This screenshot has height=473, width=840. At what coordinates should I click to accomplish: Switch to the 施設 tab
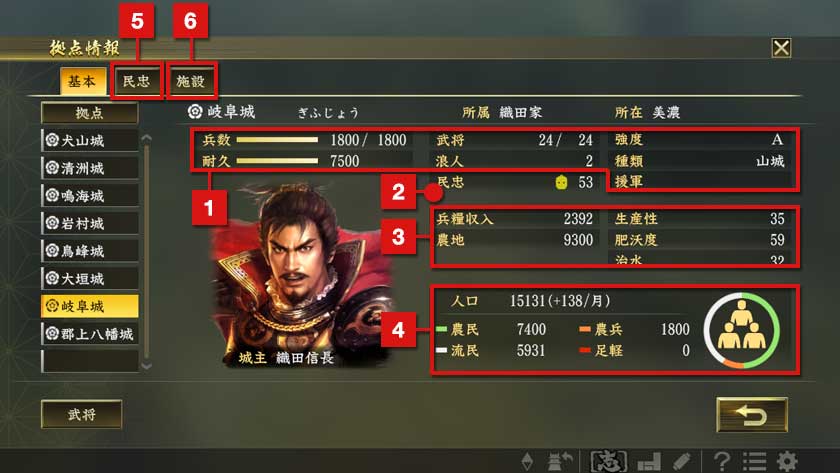click(191, 81)
